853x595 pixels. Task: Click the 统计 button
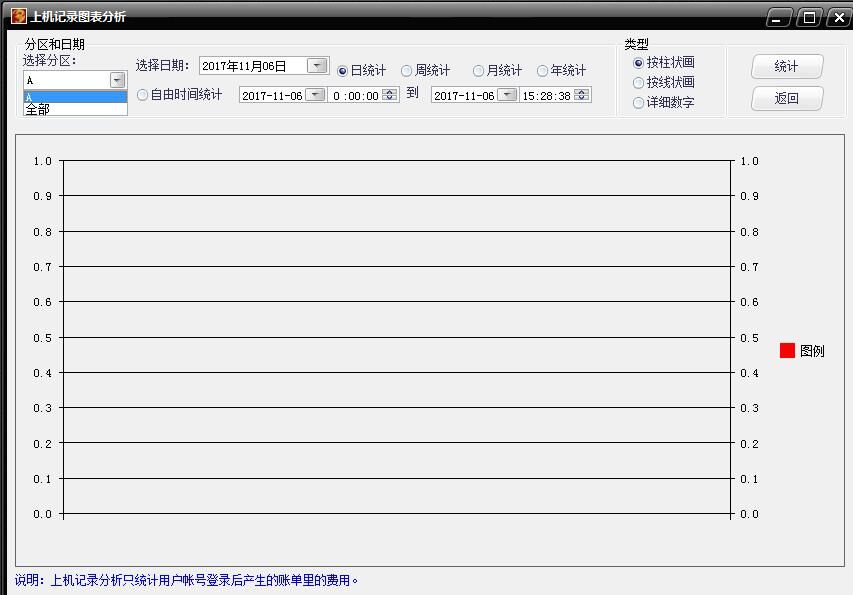pos(787,67)
